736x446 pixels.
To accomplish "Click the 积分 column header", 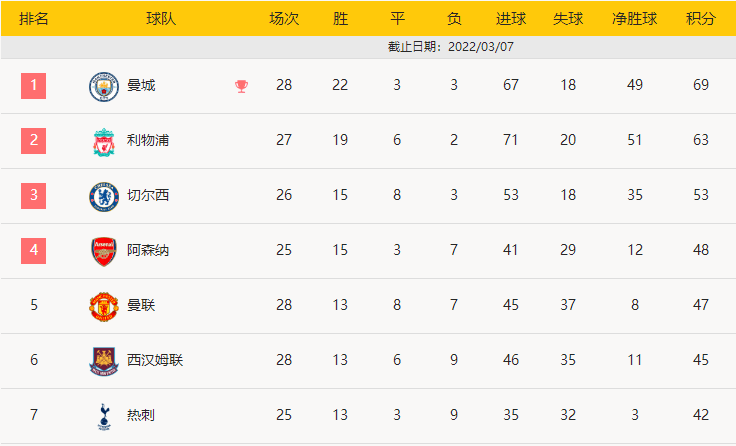I will [x=701, y=19].
